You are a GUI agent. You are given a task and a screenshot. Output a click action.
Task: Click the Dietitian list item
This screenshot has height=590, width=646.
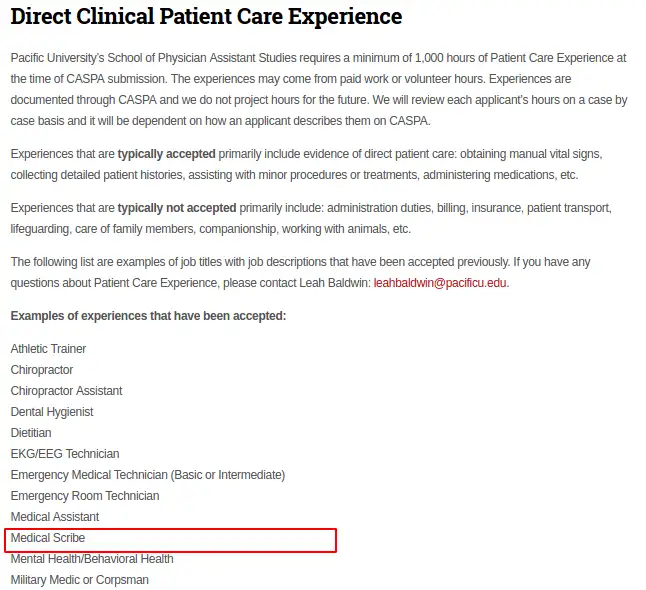tap(31, 433)
